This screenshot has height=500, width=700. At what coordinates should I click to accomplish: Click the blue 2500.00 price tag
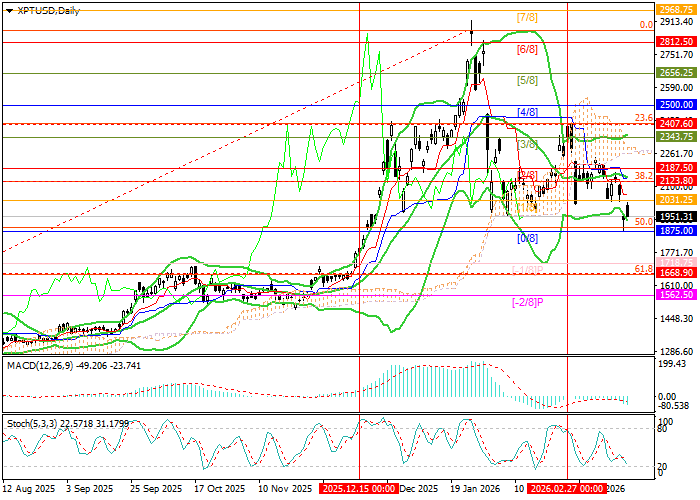click(676, 104)
